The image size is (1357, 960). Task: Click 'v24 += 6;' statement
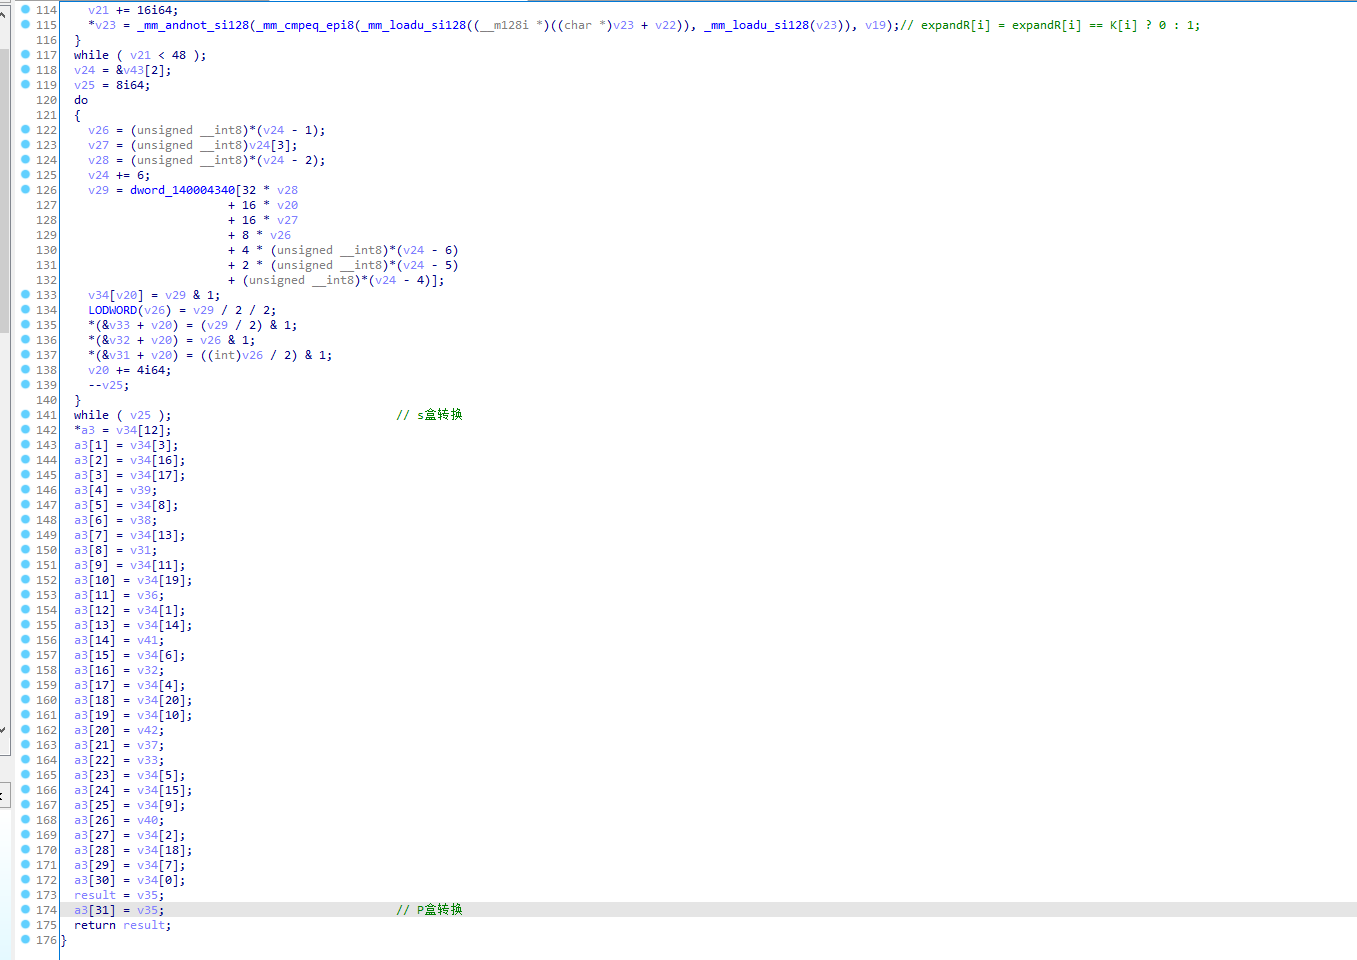[119, 175]
